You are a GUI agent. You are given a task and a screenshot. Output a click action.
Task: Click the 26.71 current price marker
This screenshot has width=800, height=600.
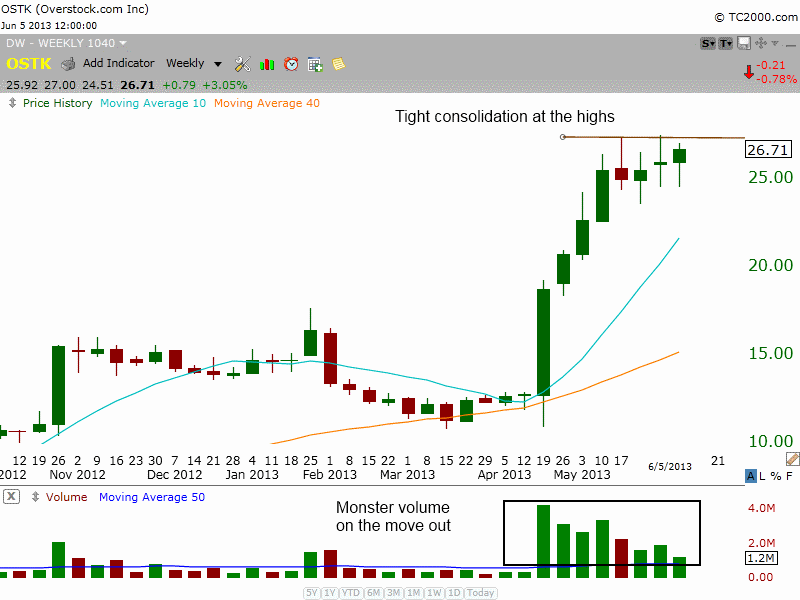click(768, 149)
